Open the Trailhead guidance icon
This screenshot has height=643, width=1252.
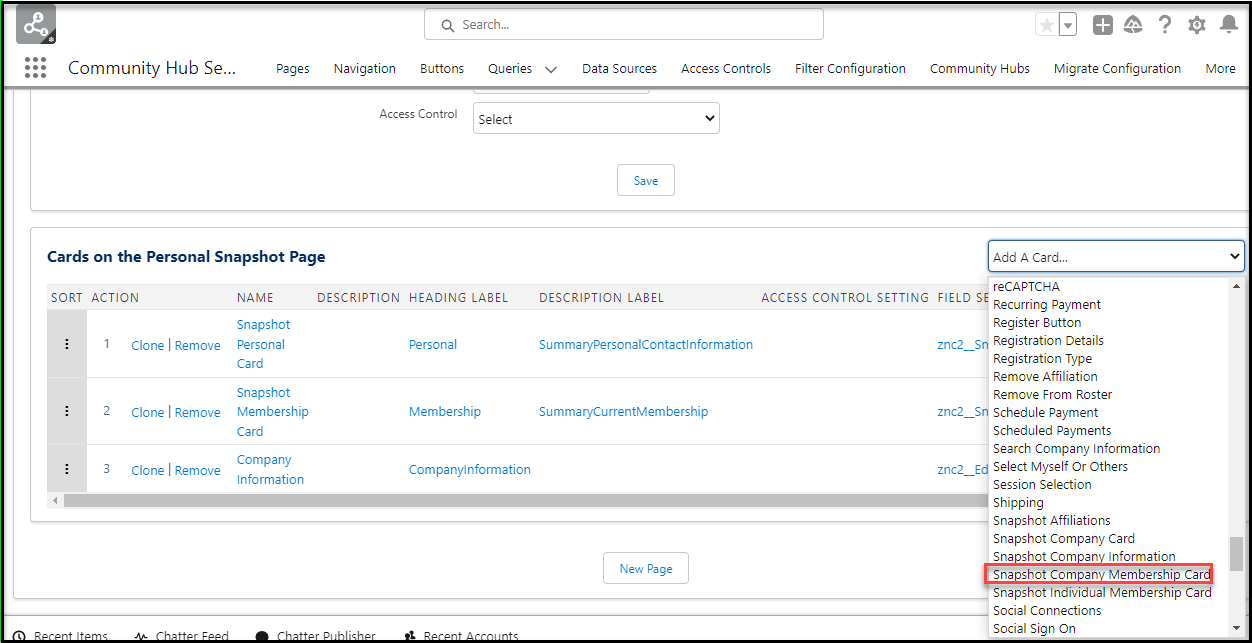click(x=1133, y=26)
